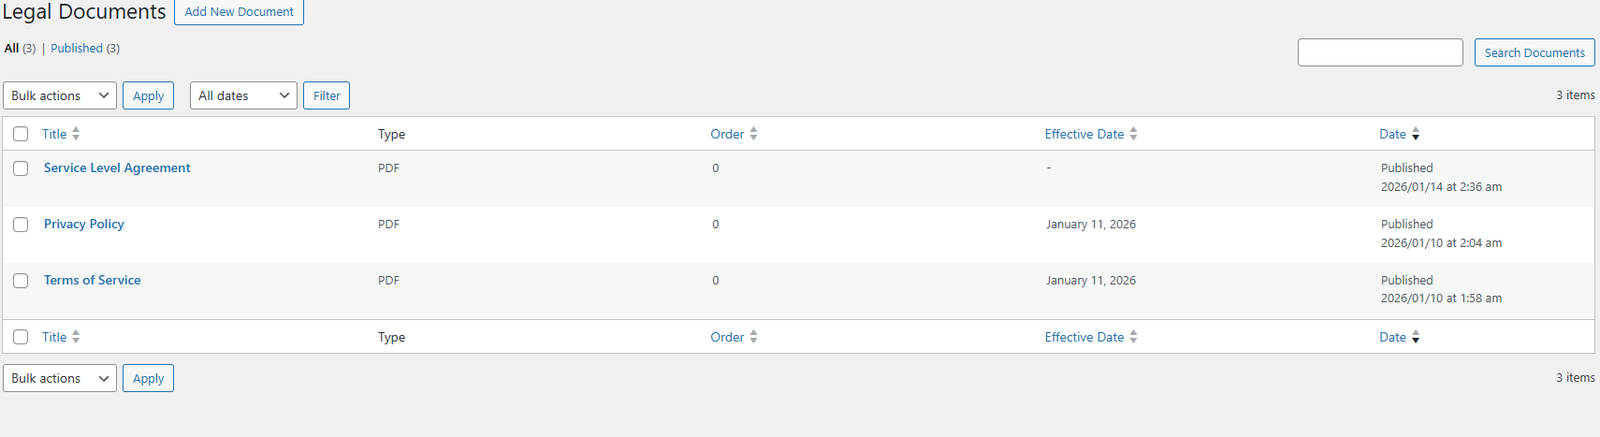The image size is (1600, 437).
Task: Click footer Effective Date sort icon
Action: [1133, 337]
